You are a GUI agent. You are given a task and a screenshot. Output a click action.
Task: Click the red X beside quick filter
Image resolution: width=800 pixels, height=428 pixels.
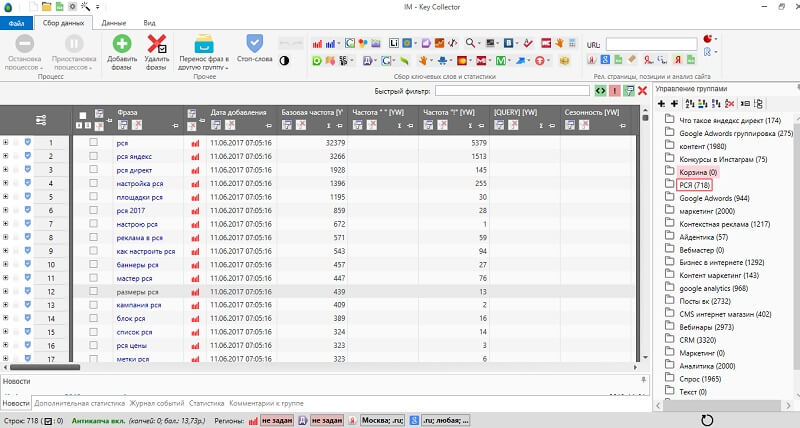coord(642,91)
